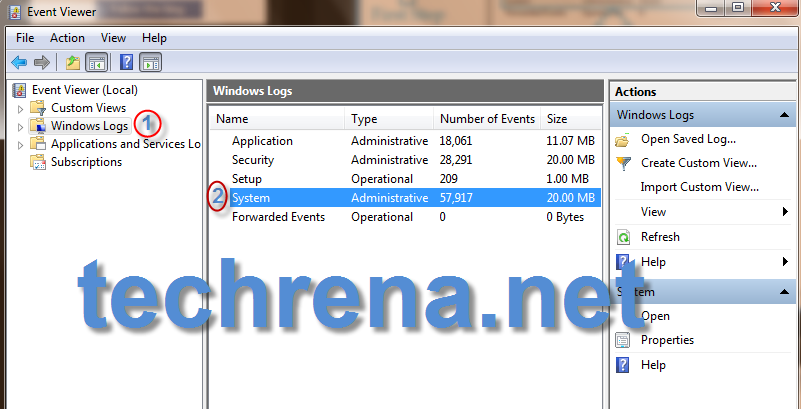Open the File menu
Viewport: 801px width, 409px height.
click(x=25, y=38)
